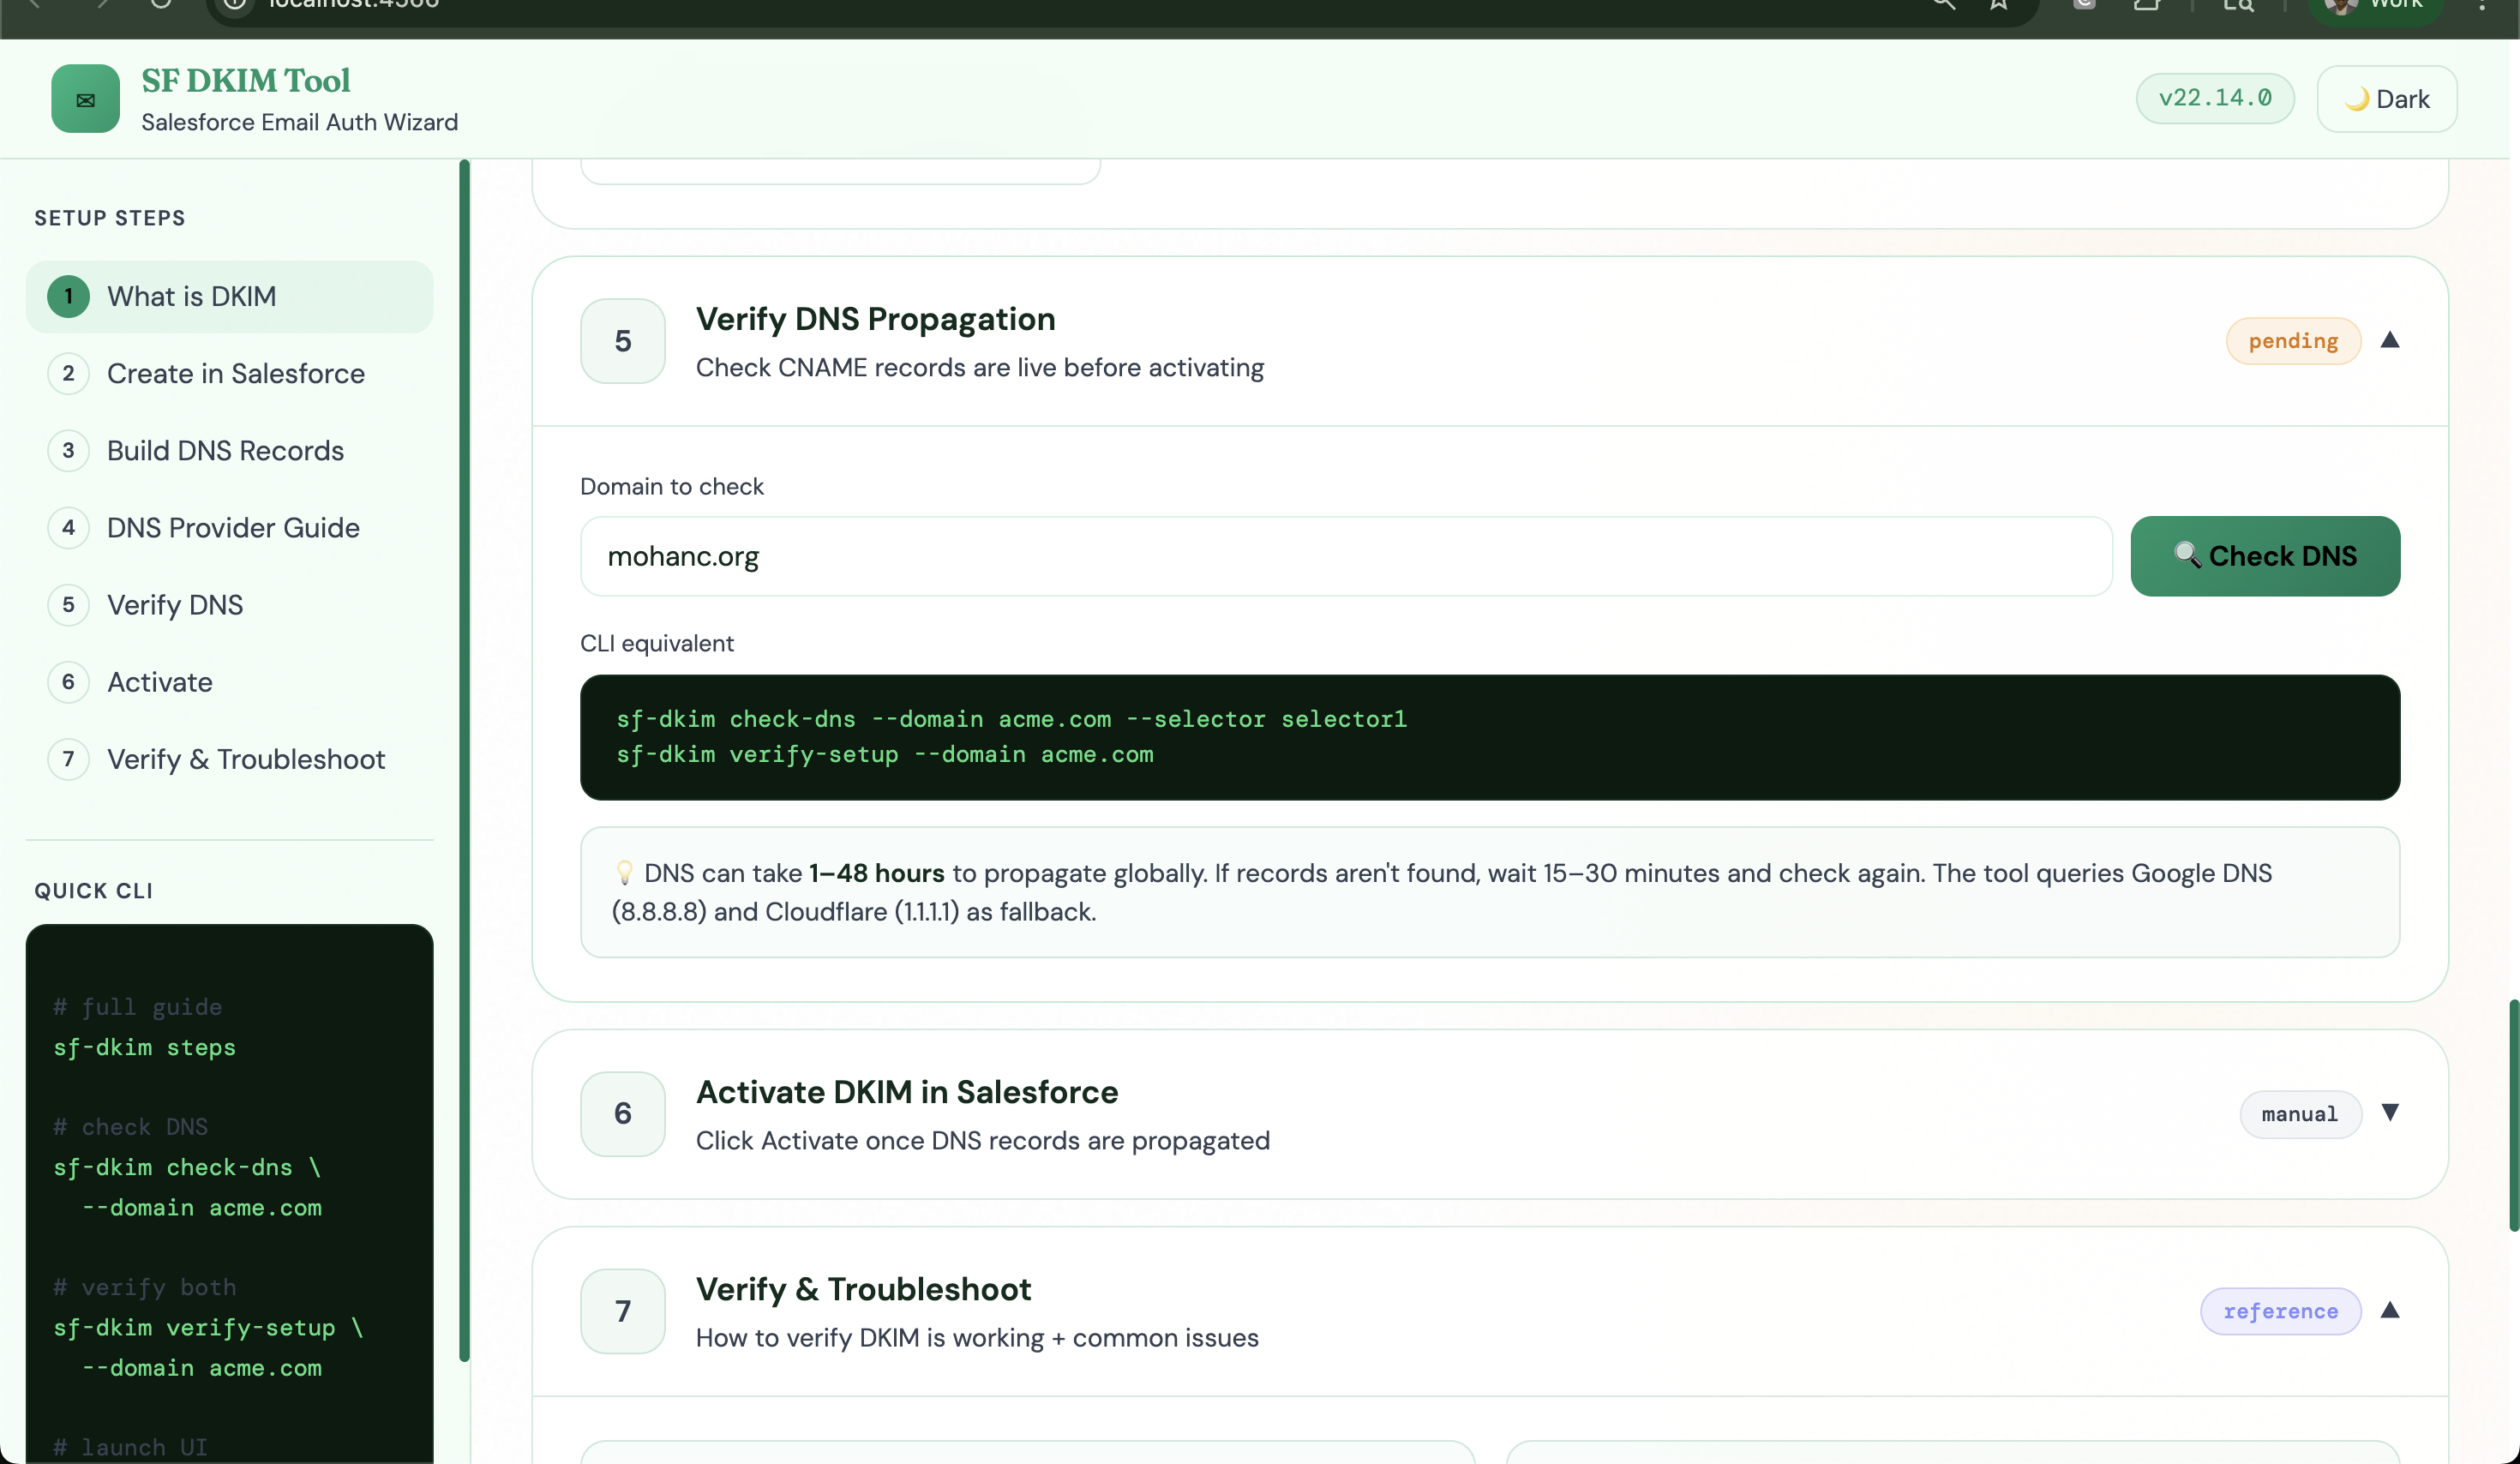Click the Check DNS button
Viewport: 2520px width, 1464px height.
click(x=2265, y=556)
